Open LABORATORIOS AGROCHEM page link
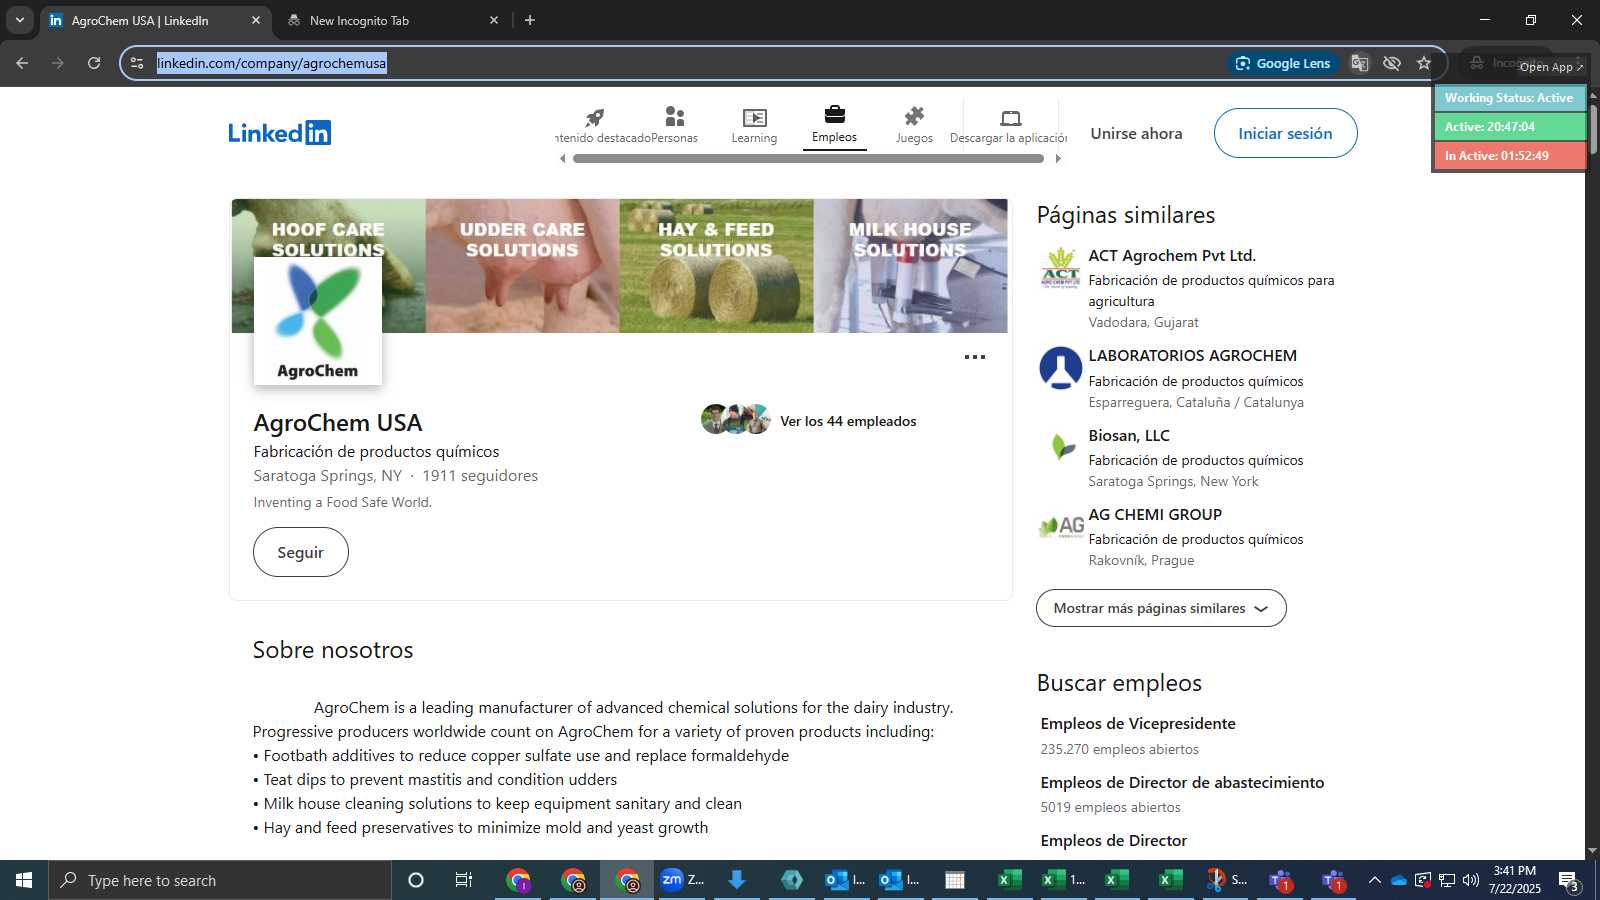The width and height of the screenshot is (1600, 900). pos(1192,356)
